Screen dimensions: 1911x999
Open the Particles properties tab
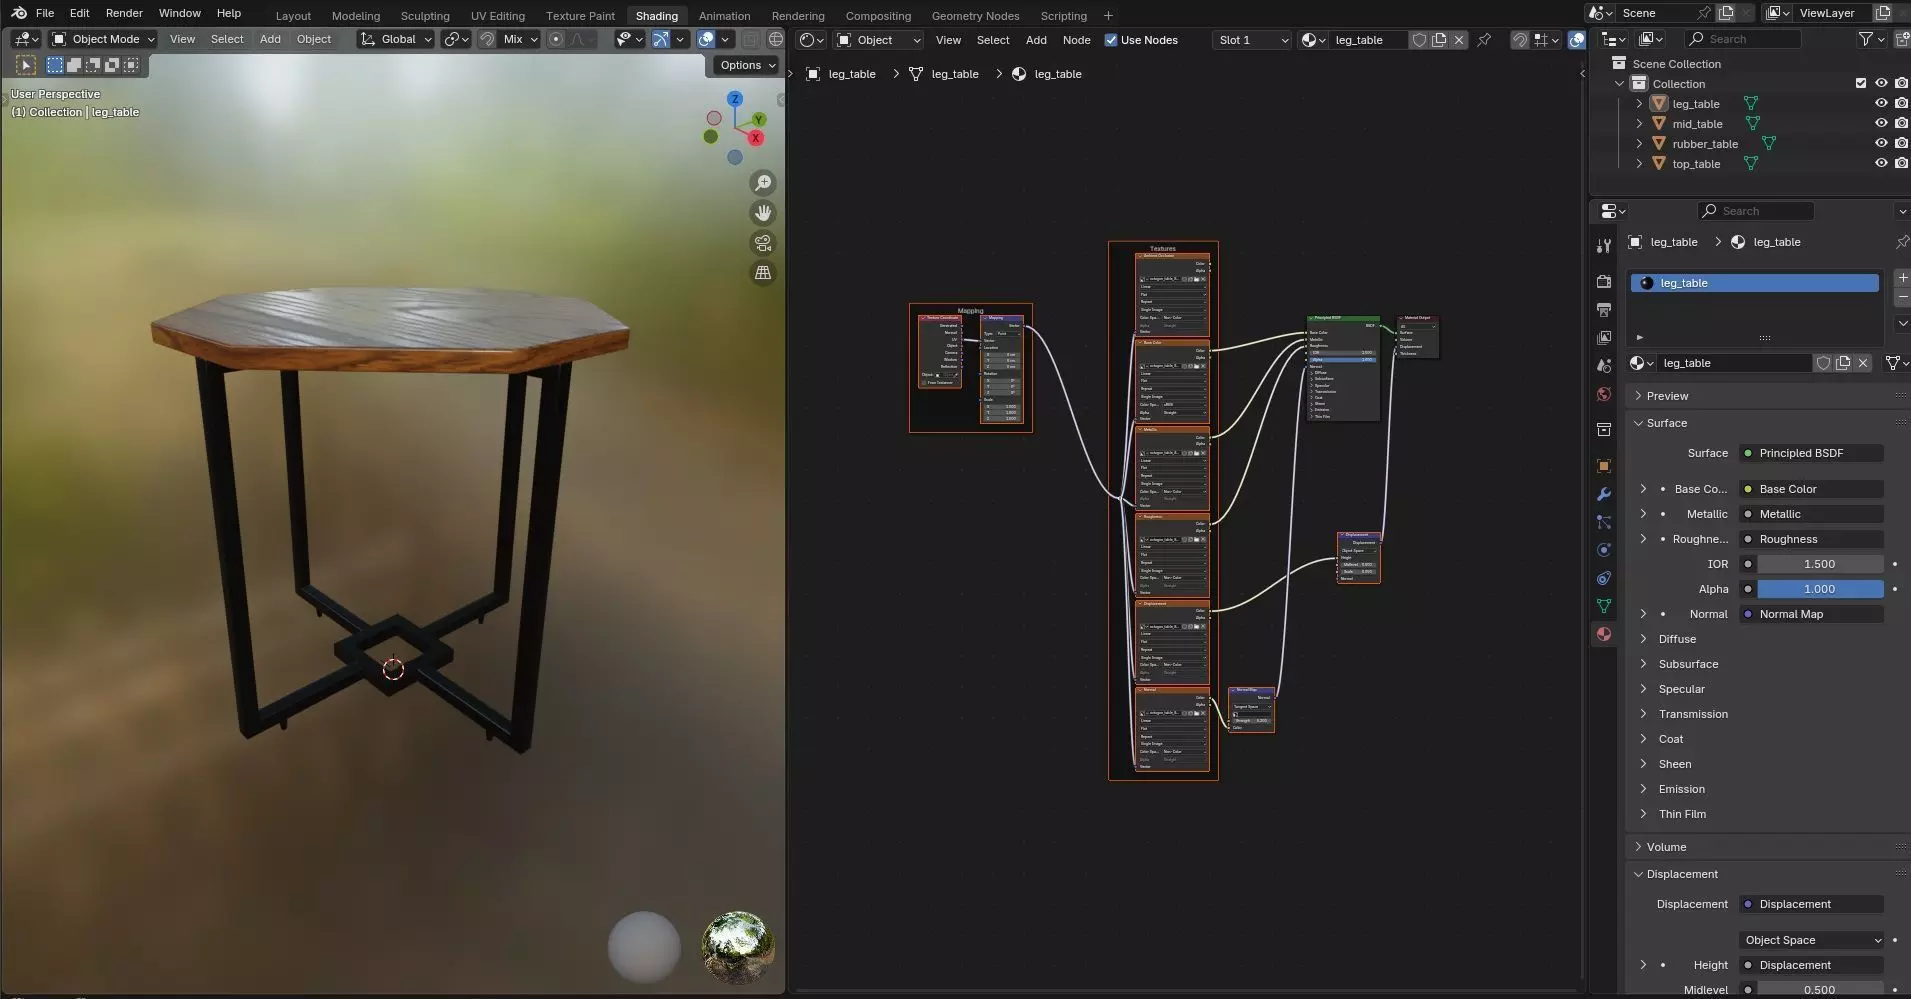(x=1604, y=522)
